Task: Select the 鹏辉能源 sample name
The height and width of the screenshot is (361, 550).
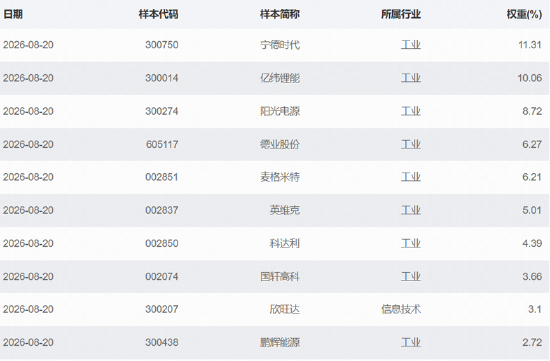Action: (x=280, y=342)
